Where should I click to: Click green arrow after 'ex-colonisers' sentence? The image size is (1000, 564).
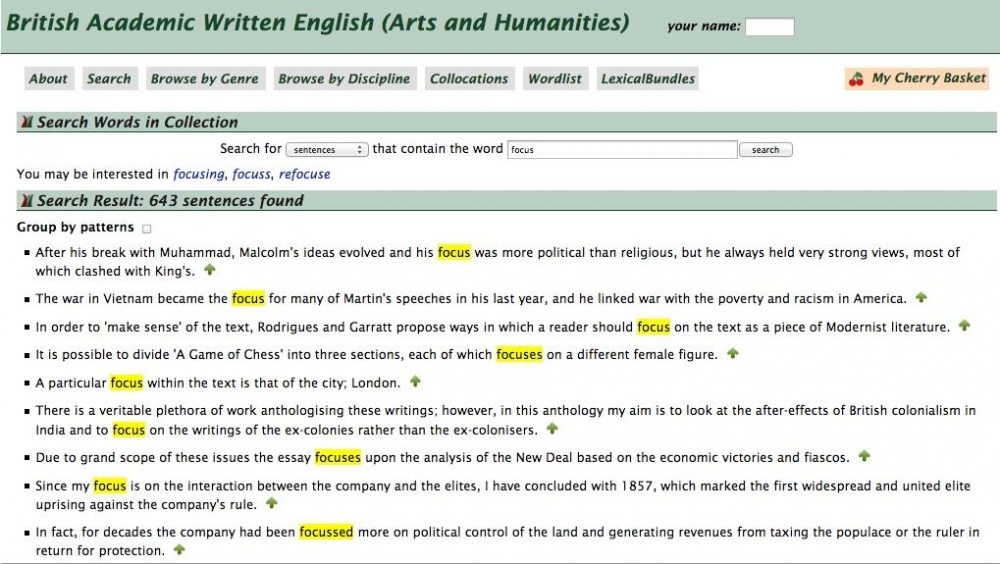pos(552,429)
